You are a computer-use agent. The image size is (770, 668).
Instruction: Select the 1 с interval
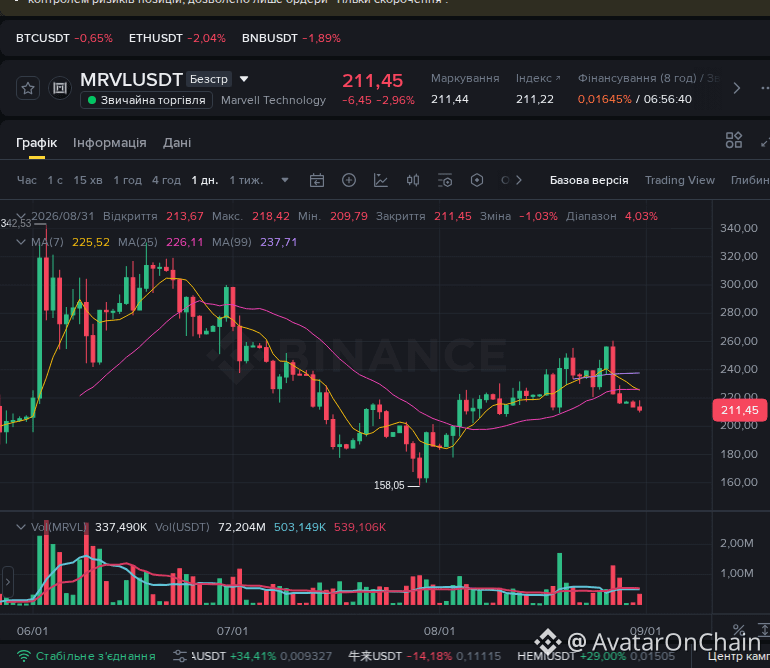coord(55,180)
